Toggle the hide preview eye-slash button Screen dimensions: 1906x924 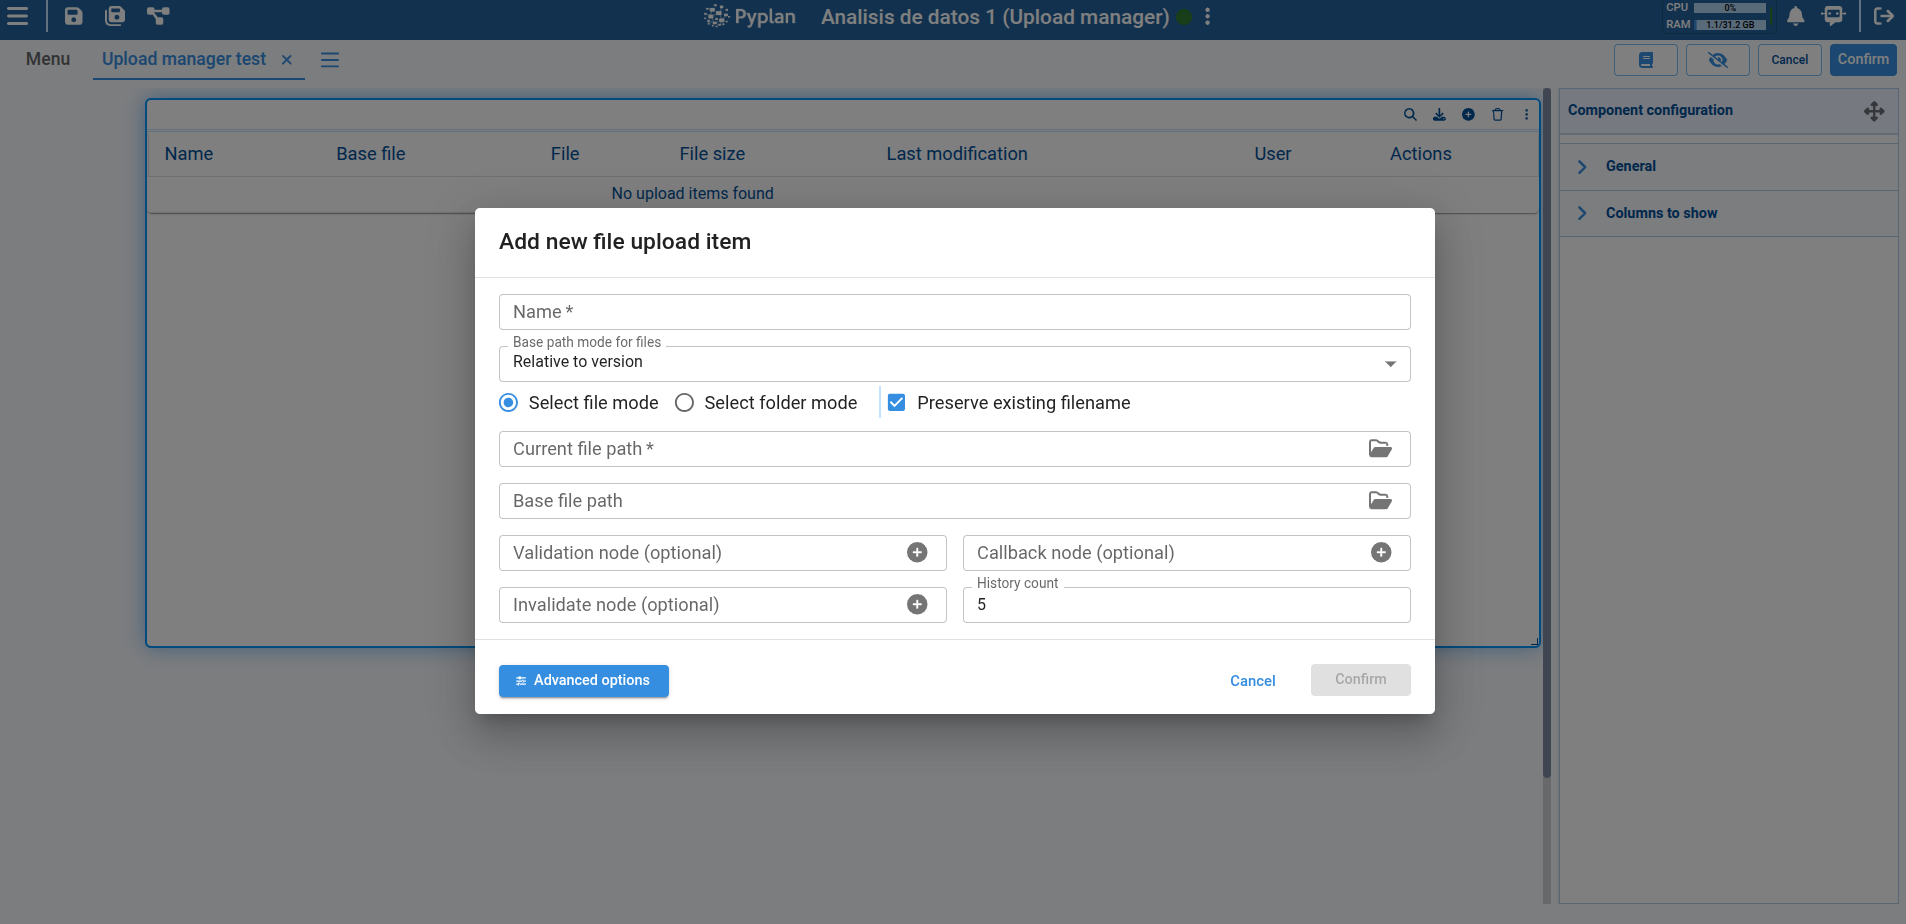1718,60
